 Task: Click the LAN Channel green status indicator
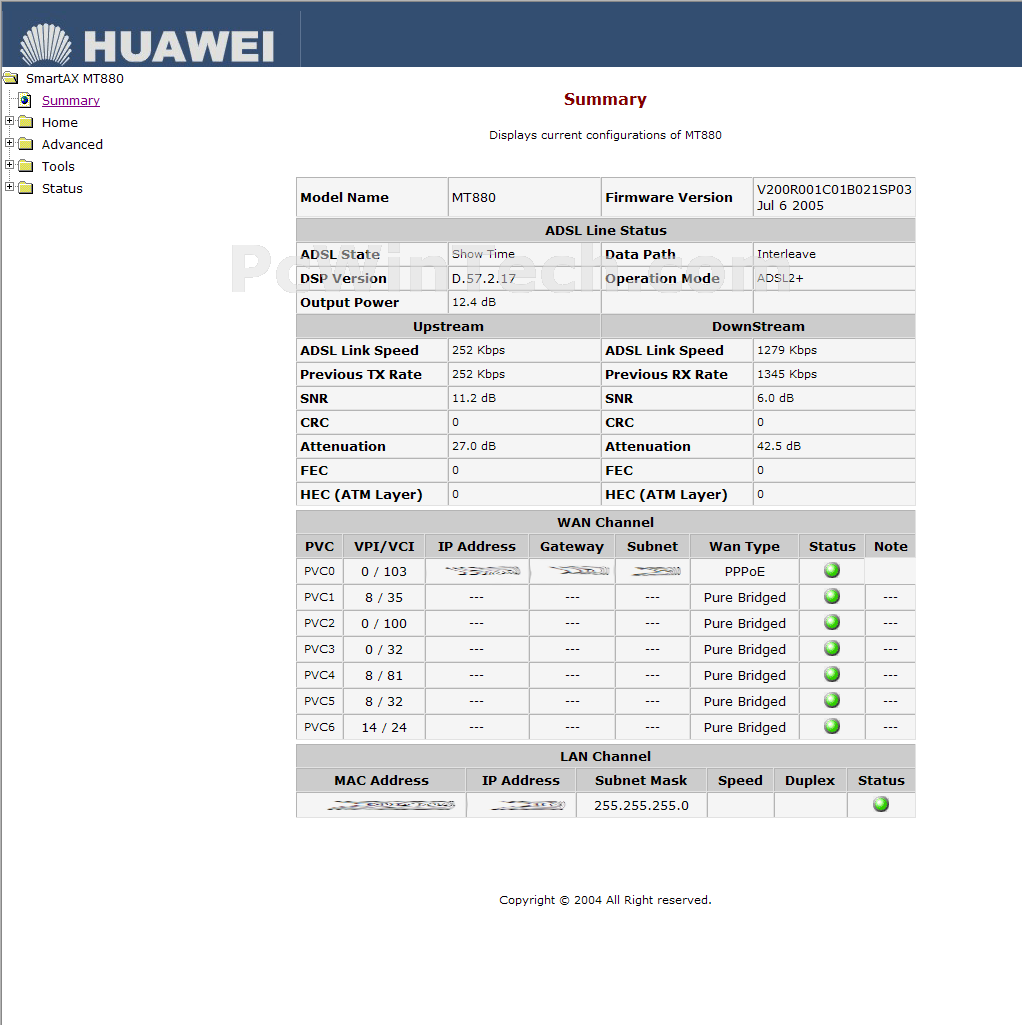click(881, 804)
